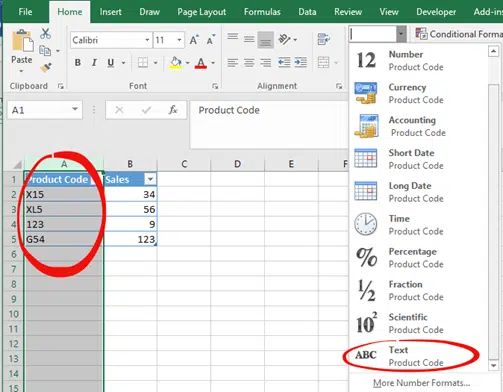This screenshot has width=503, height=392.
Task: Select the Fraction format option
Action: pyautogui.click(x=418, y=290)
